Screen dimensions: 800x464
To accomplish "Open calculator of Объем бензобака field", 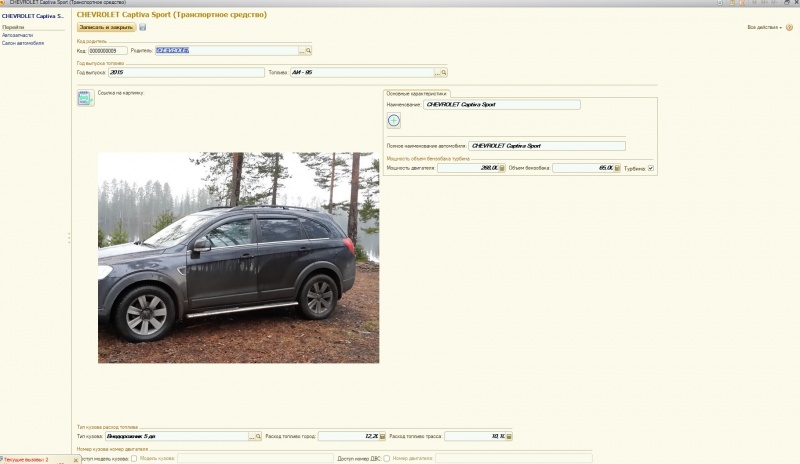I will 617,168.
